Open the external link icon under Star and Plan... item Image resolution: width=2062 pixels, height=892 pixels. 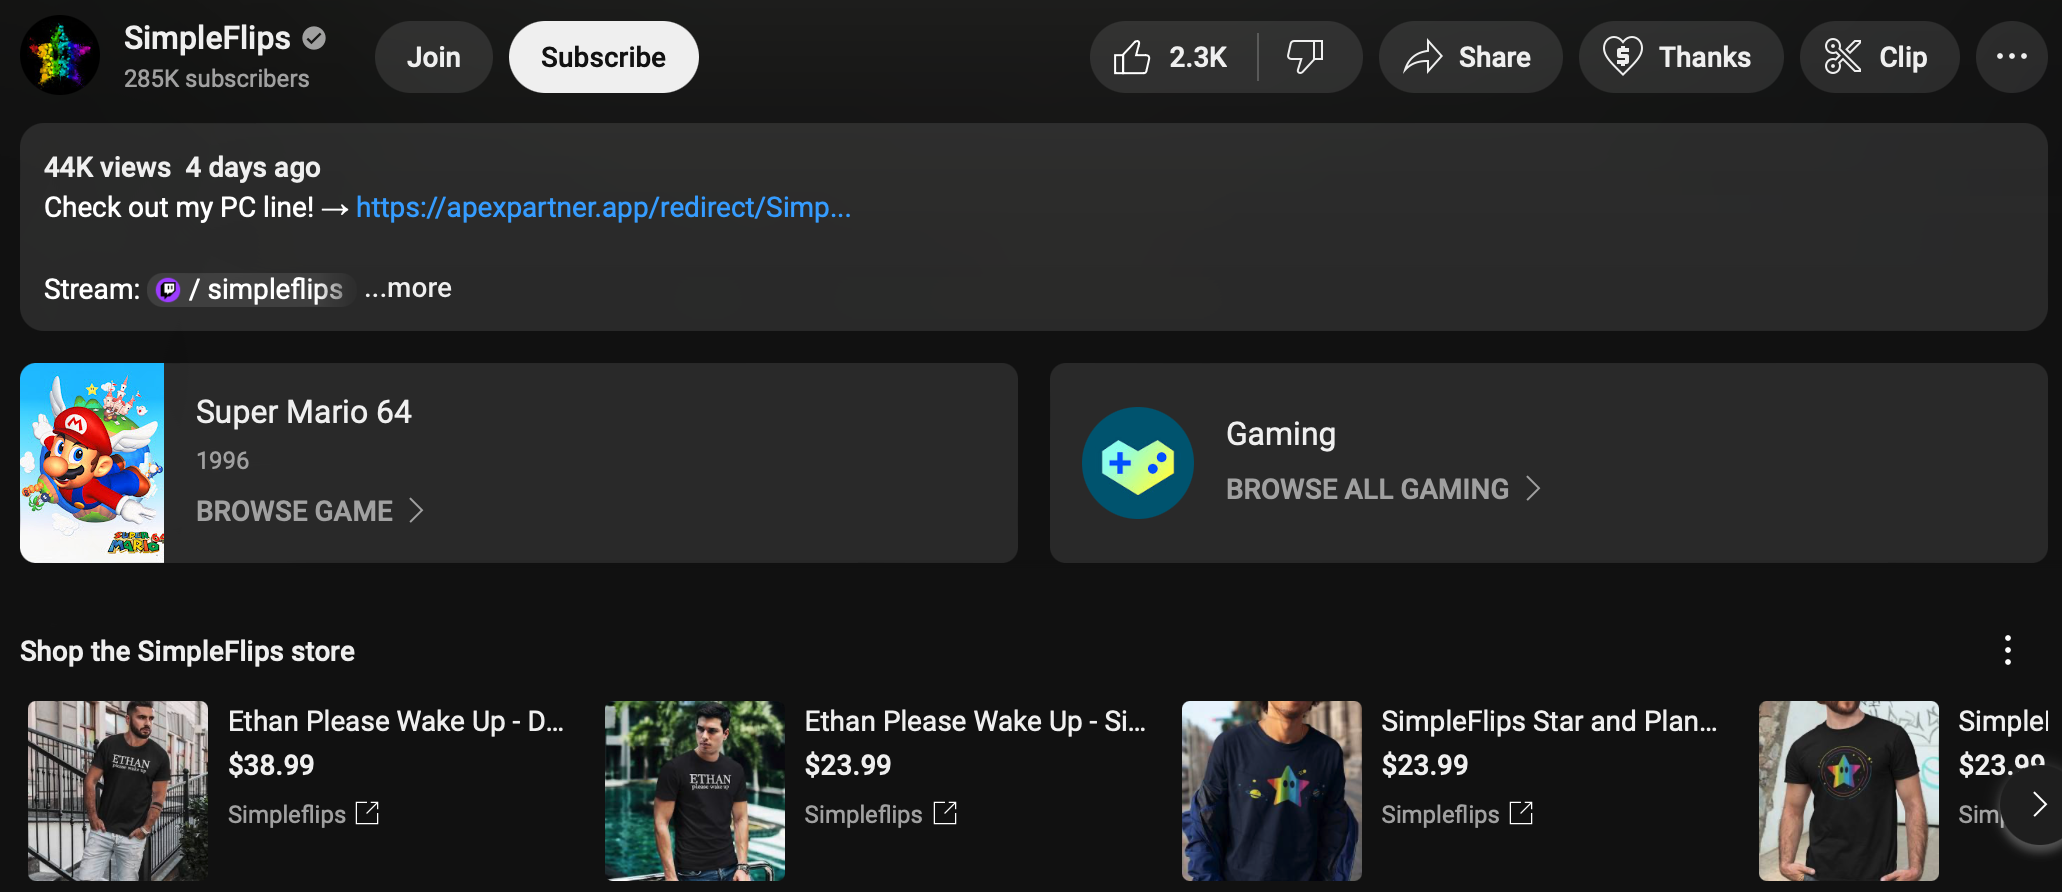pyautogui.click(x=1521, y=813)
